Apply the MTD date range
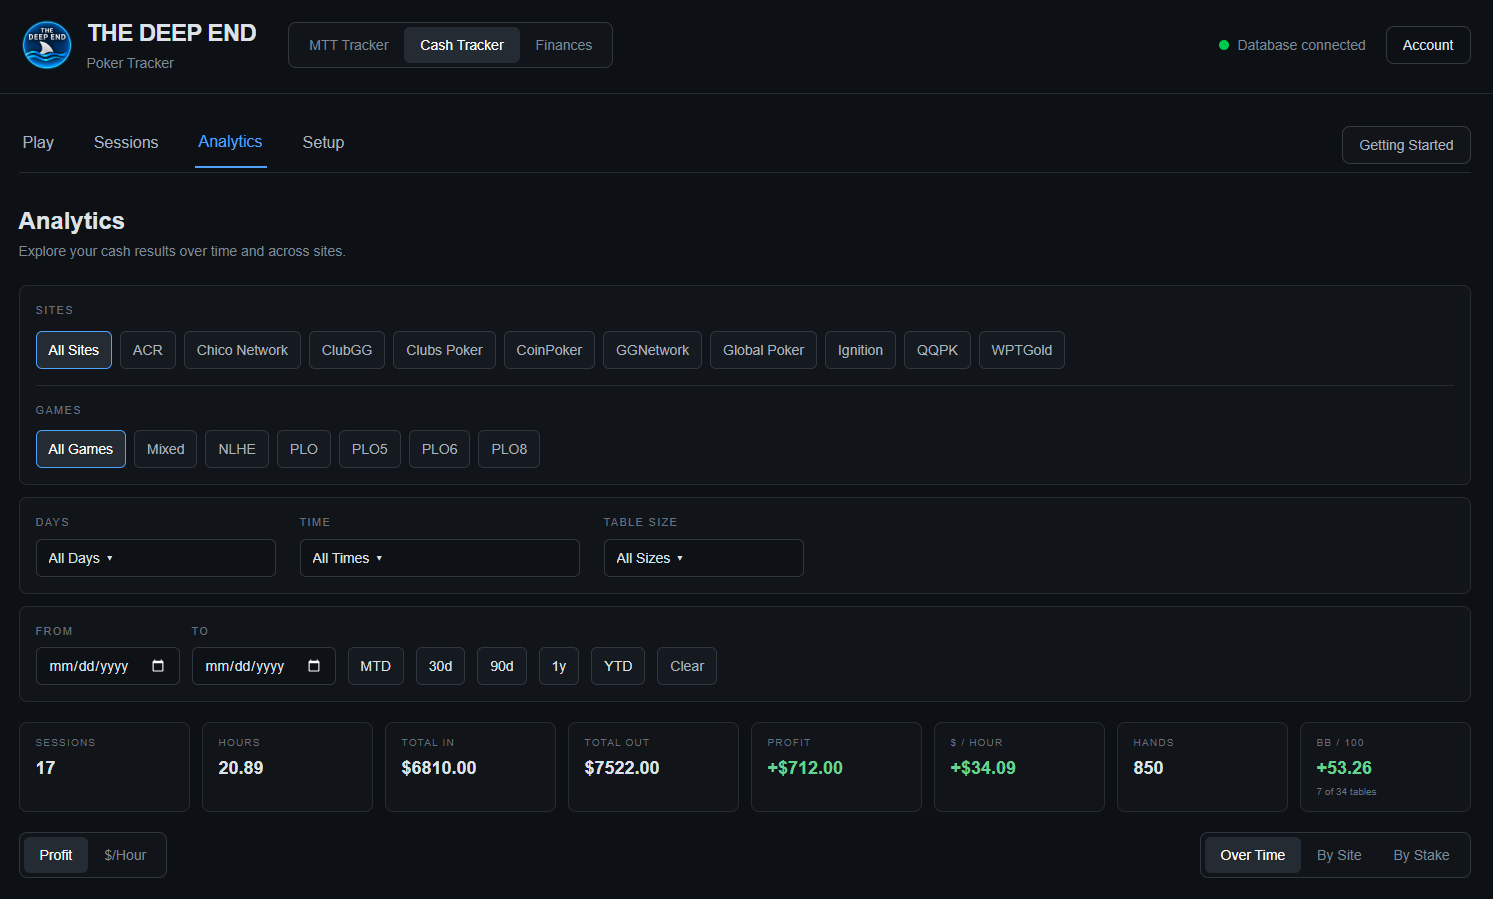 [376, 666]
